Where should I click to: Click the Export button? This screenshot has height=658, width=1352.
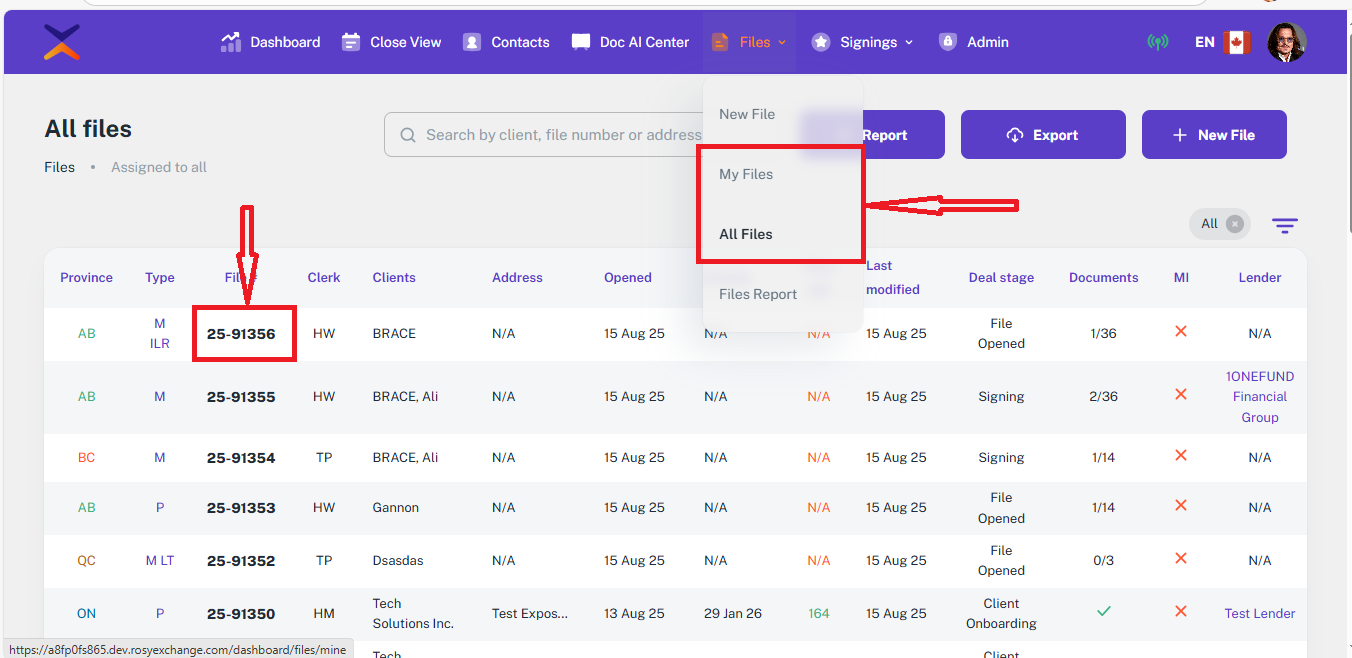click(x=1043, y=135)
